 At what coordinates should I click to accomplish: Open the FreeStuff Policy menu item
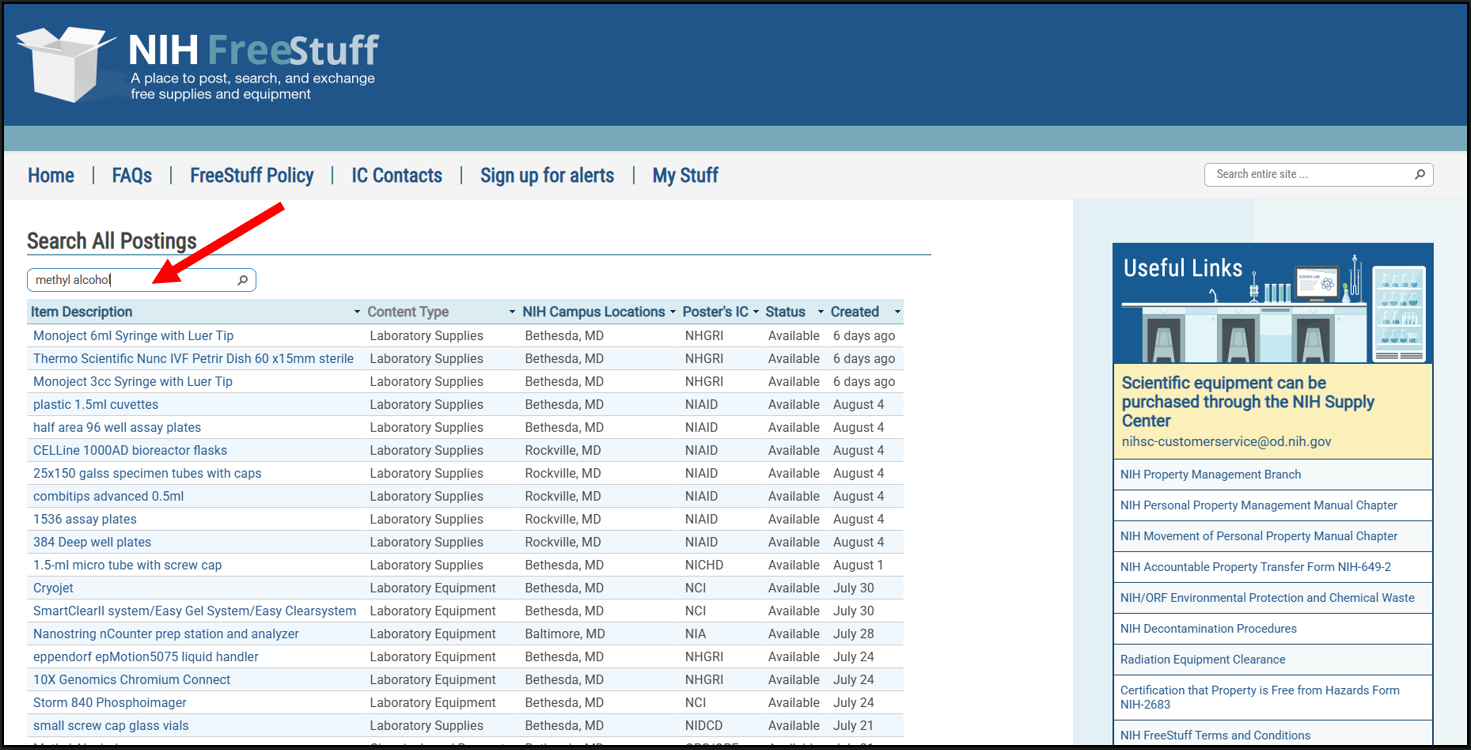[252, 176]
